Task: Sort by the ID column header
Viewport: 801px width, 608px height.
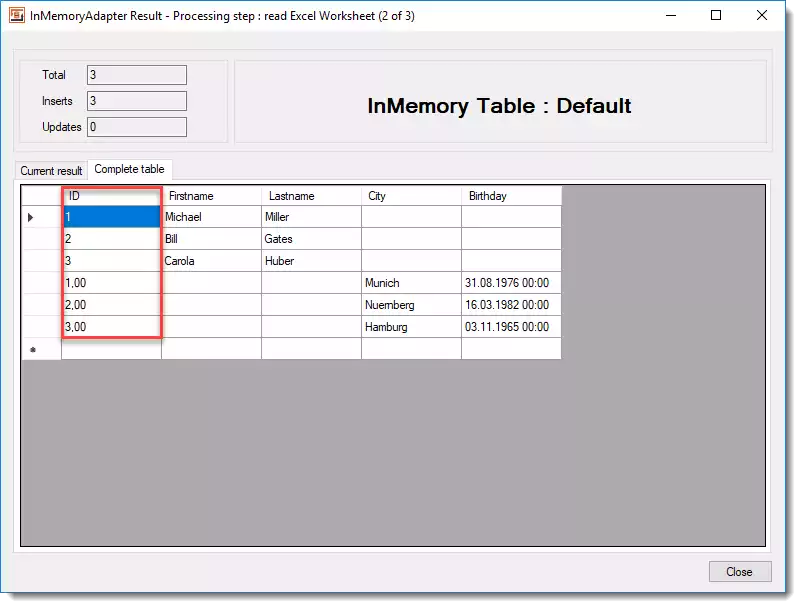Action: (x=111, y=196)
